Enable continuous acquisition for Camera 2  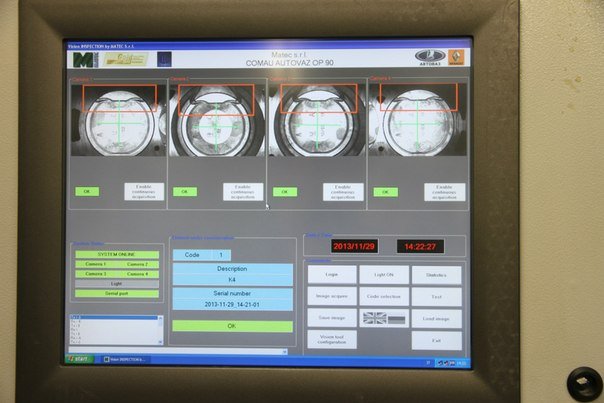point(243,191)
